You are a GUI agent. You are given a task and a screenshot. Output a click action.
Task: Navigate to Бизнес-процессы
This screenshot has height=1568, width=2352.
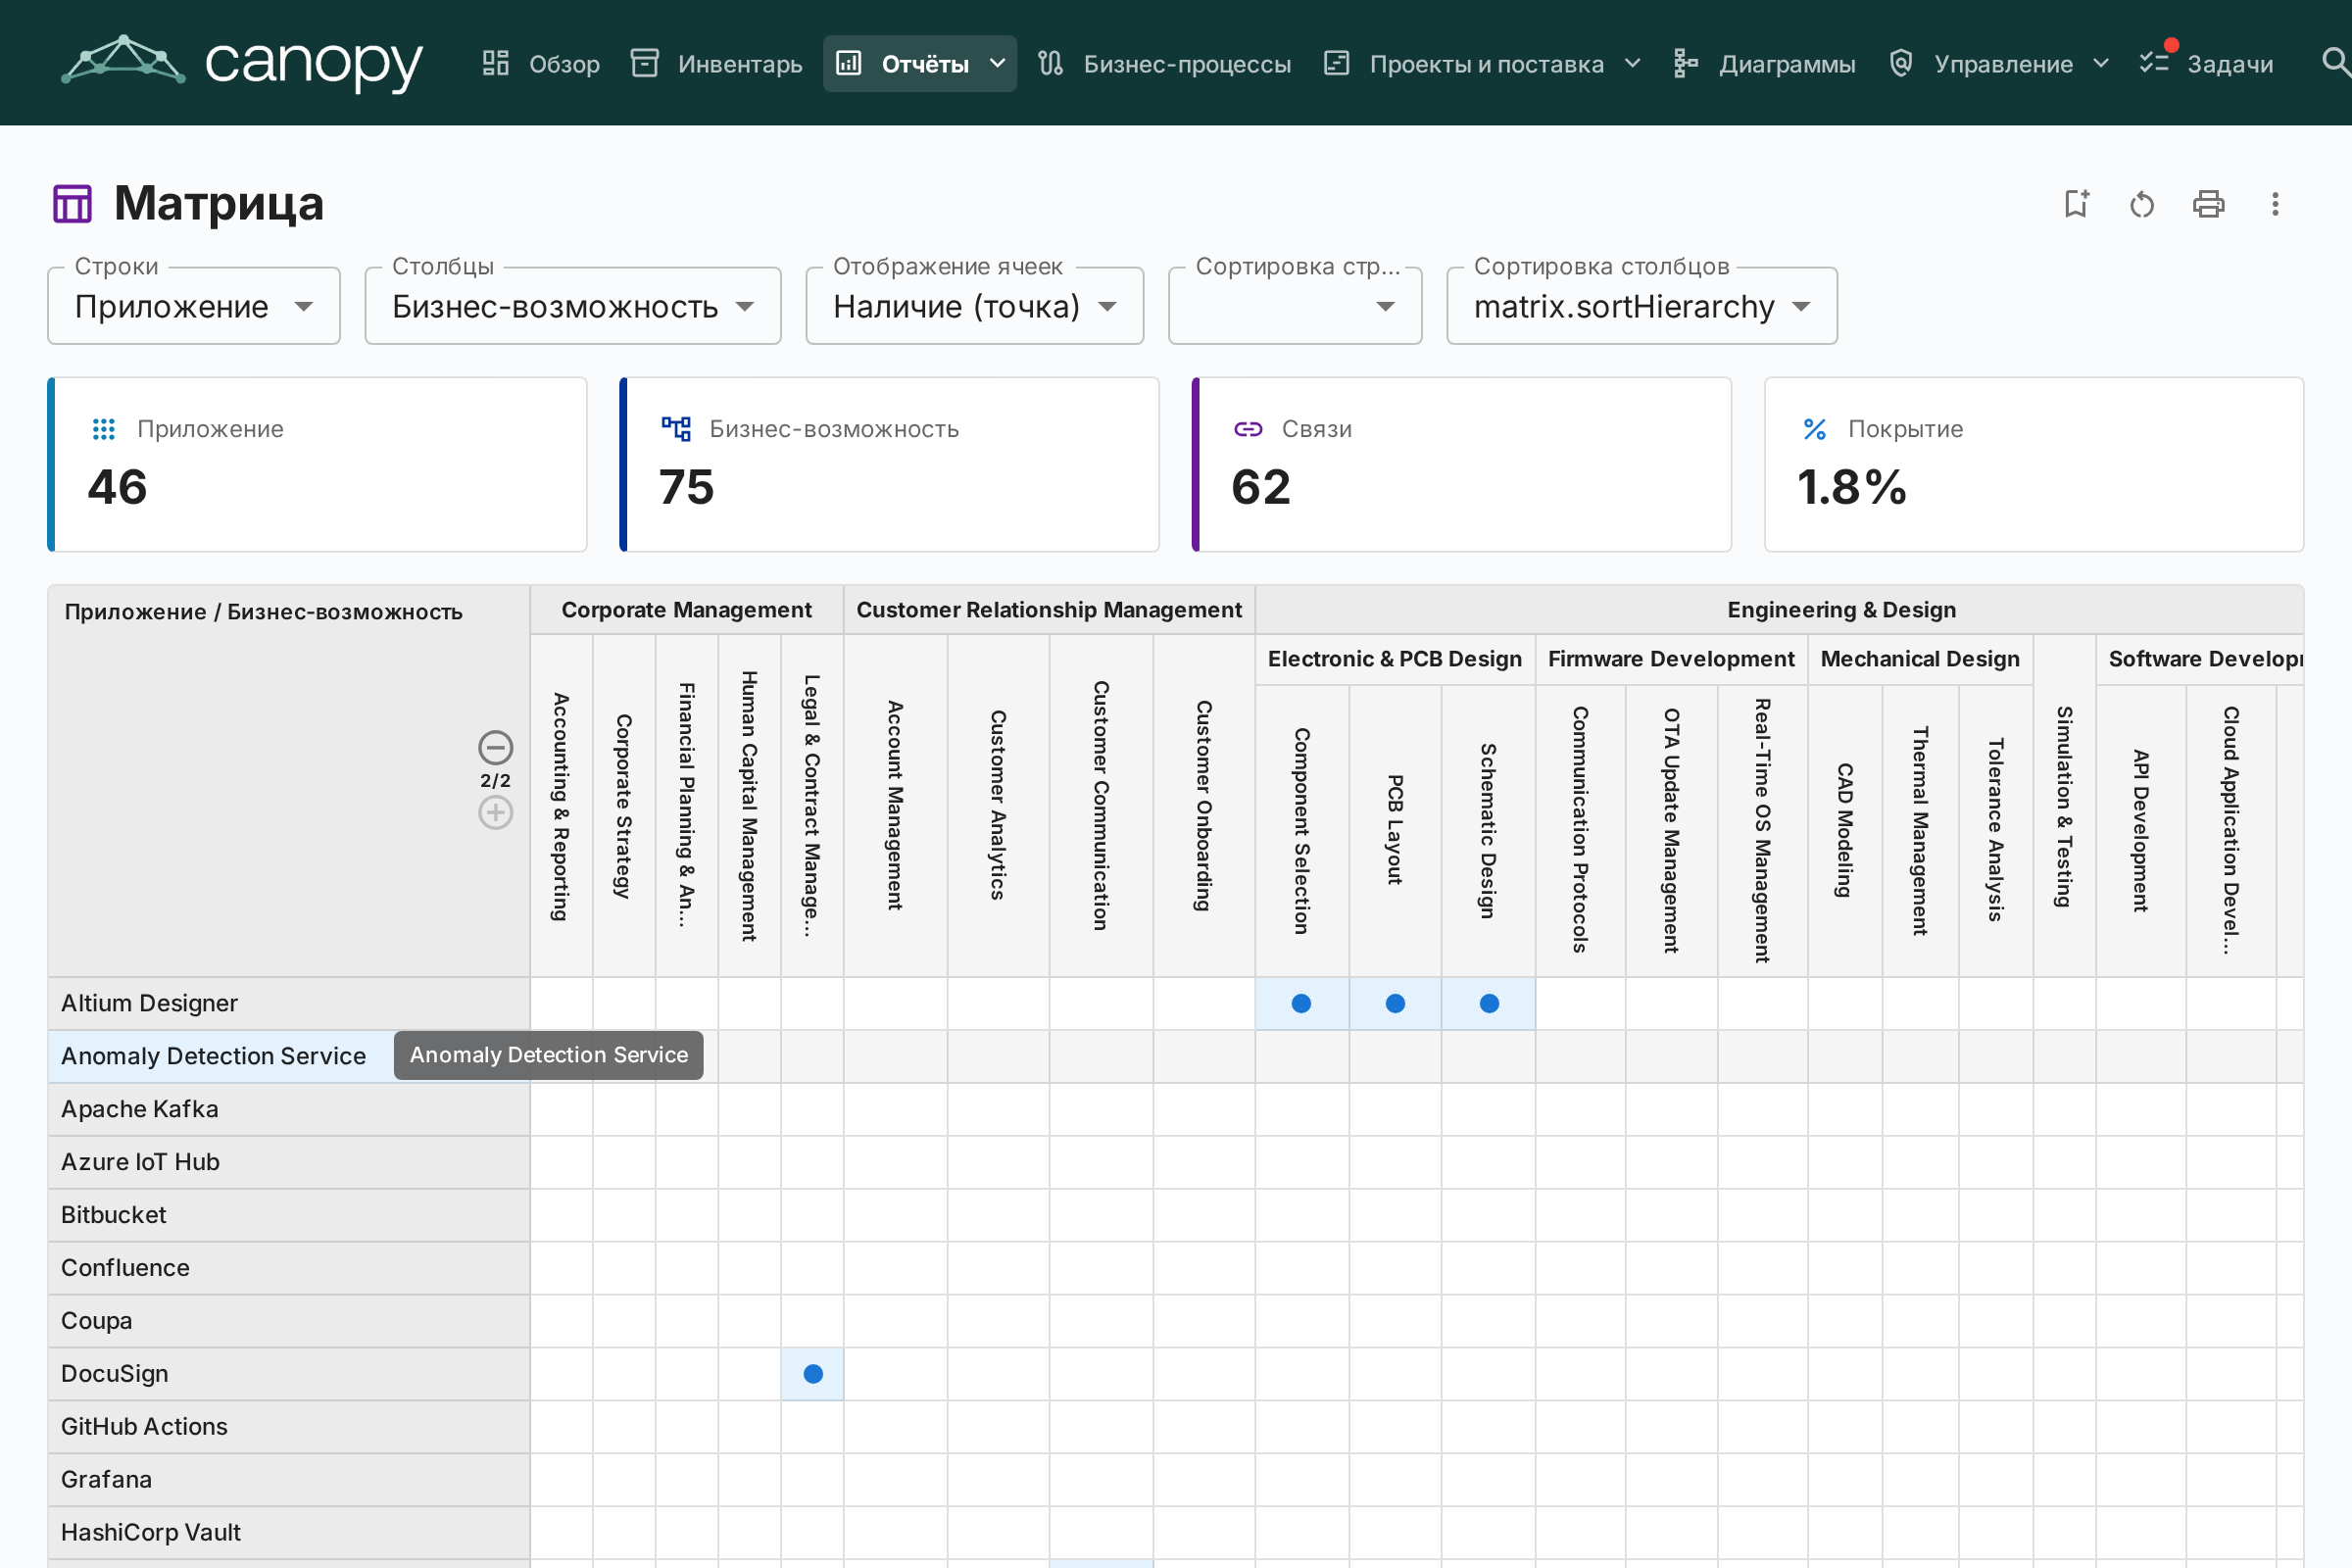pyautogui.click(x=1164, y=64)
